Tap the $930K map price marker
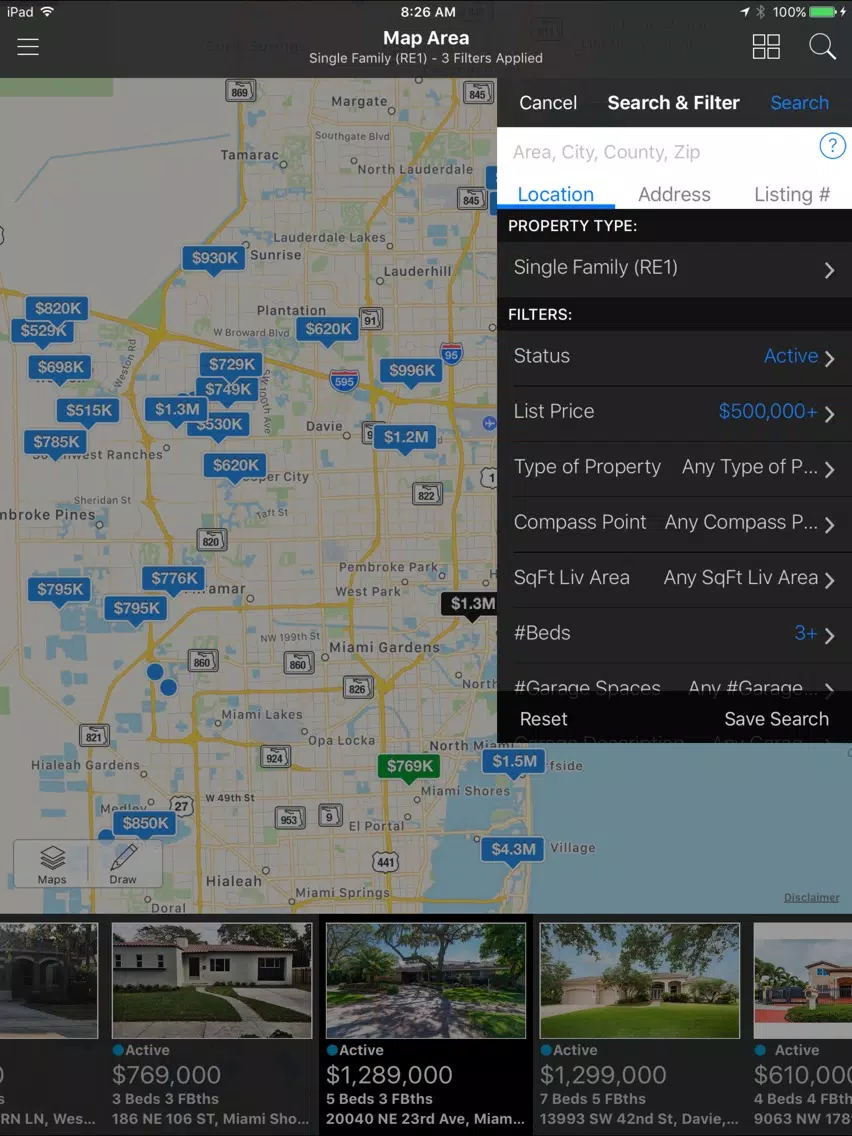852x1136 pixels. click(214, 259)
